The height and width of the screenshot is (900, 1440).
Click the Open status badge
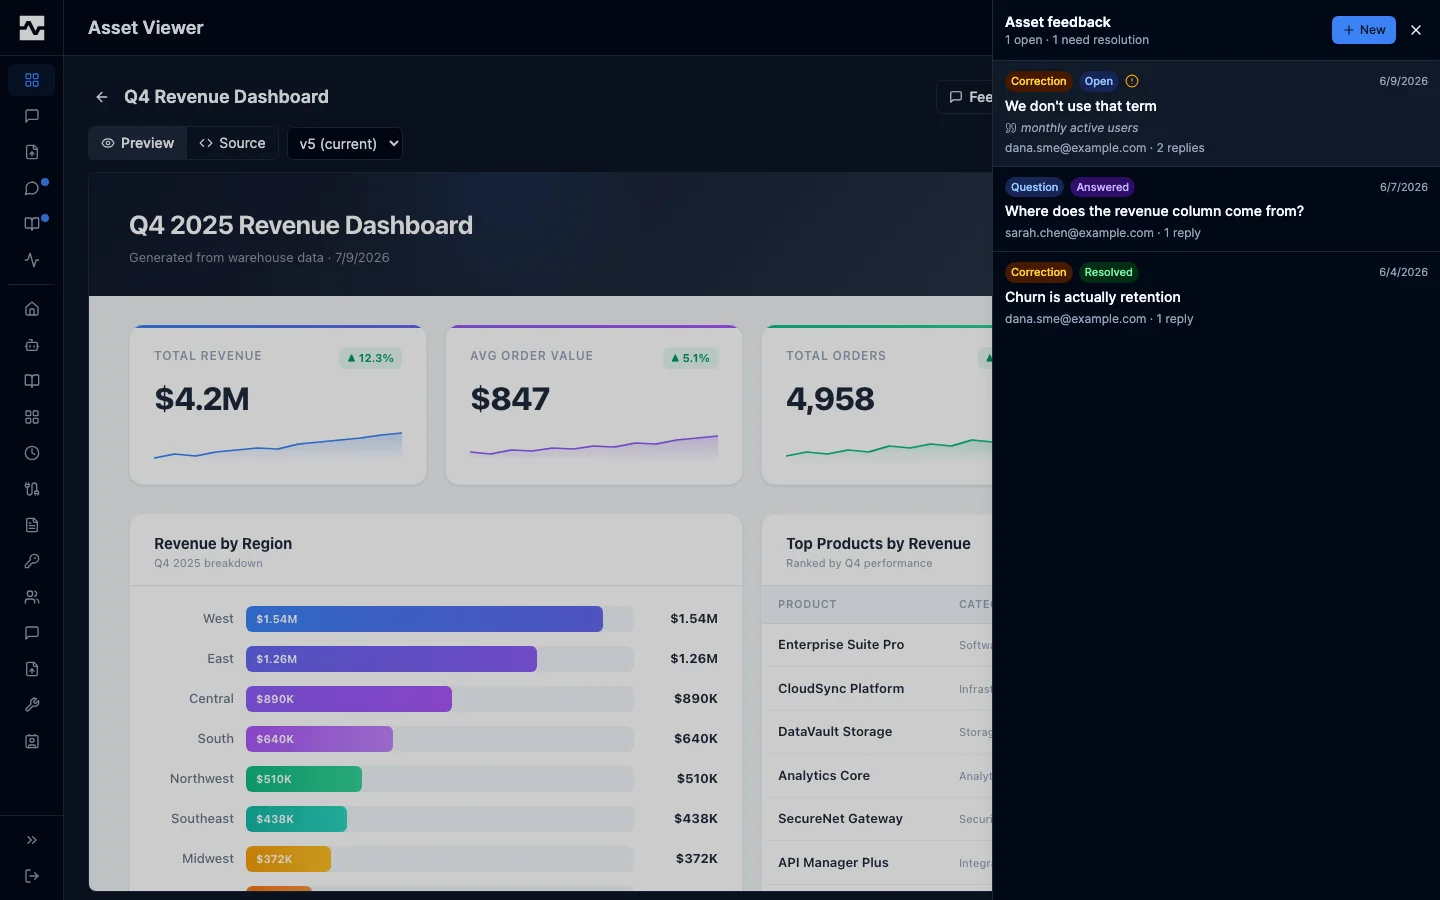pos(1098,81)
